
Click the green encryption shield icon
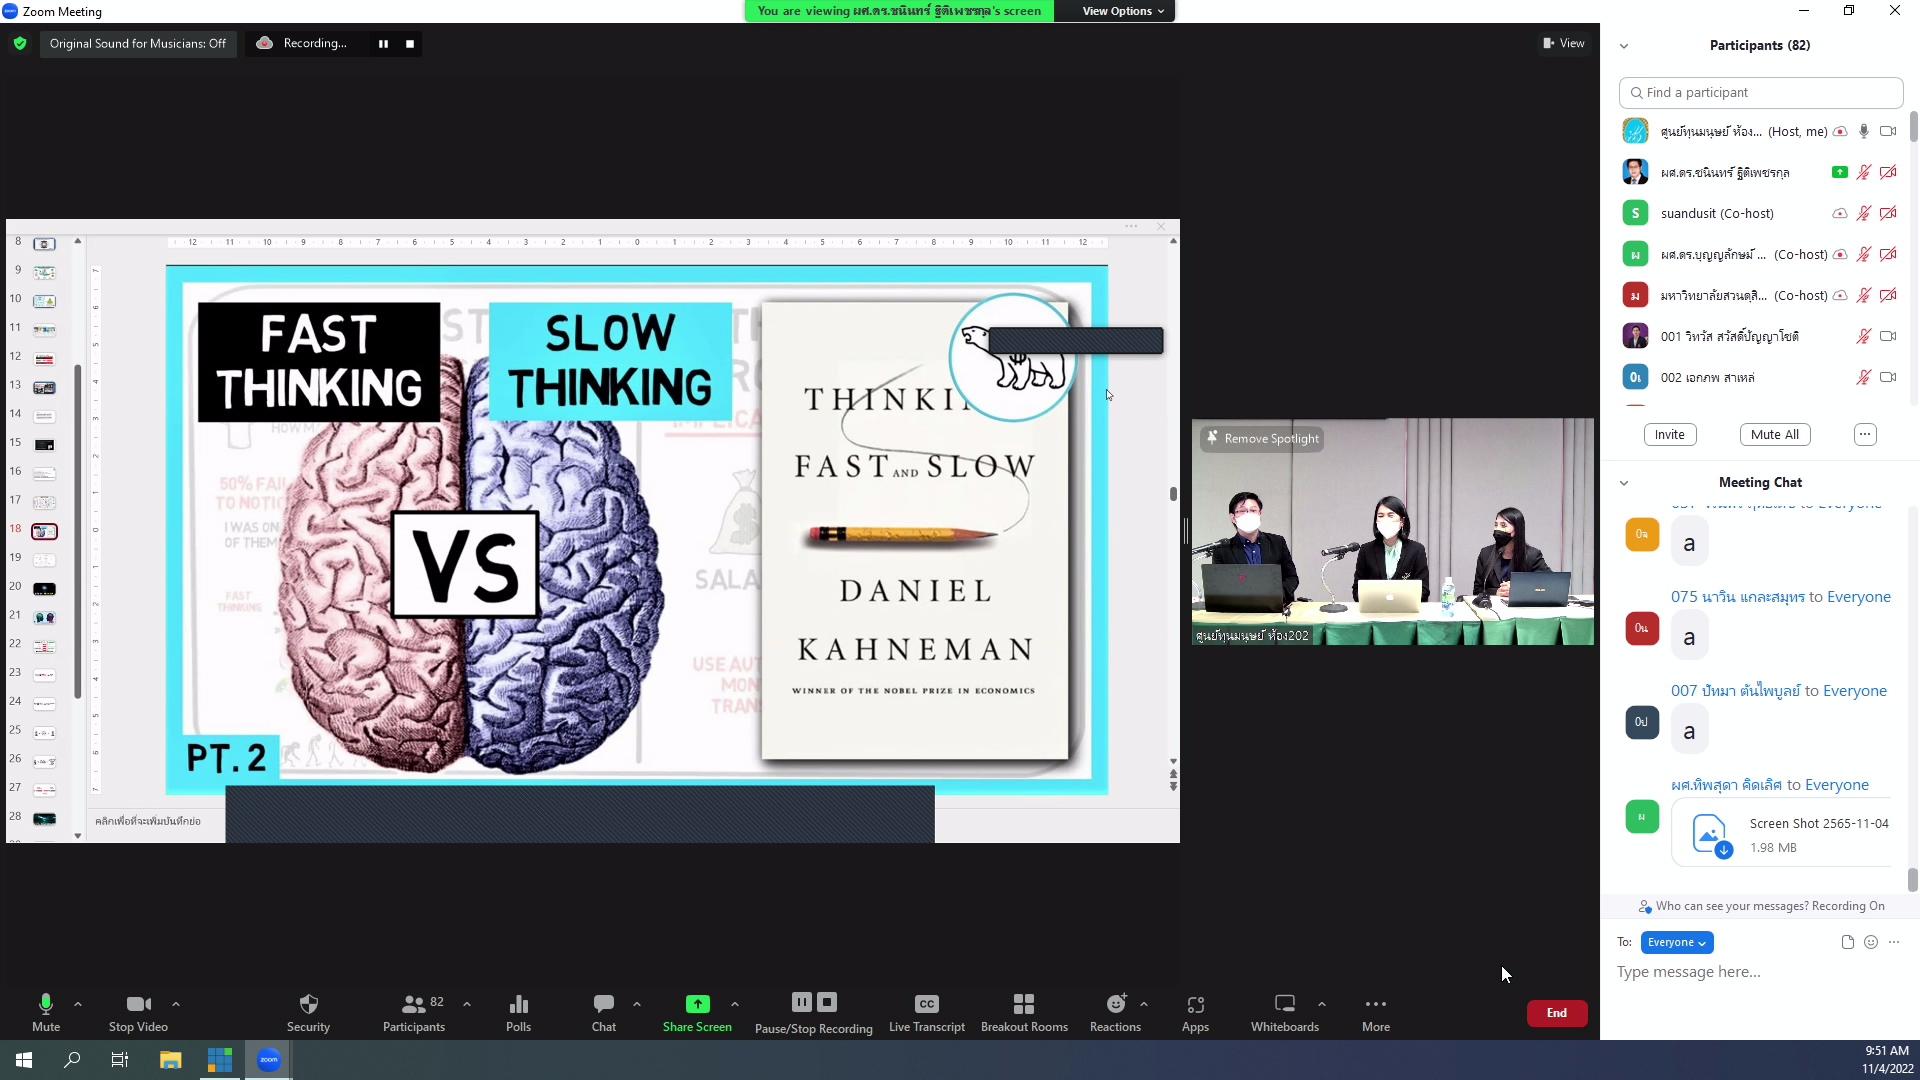pyautogui.click(x=20, y=43)
